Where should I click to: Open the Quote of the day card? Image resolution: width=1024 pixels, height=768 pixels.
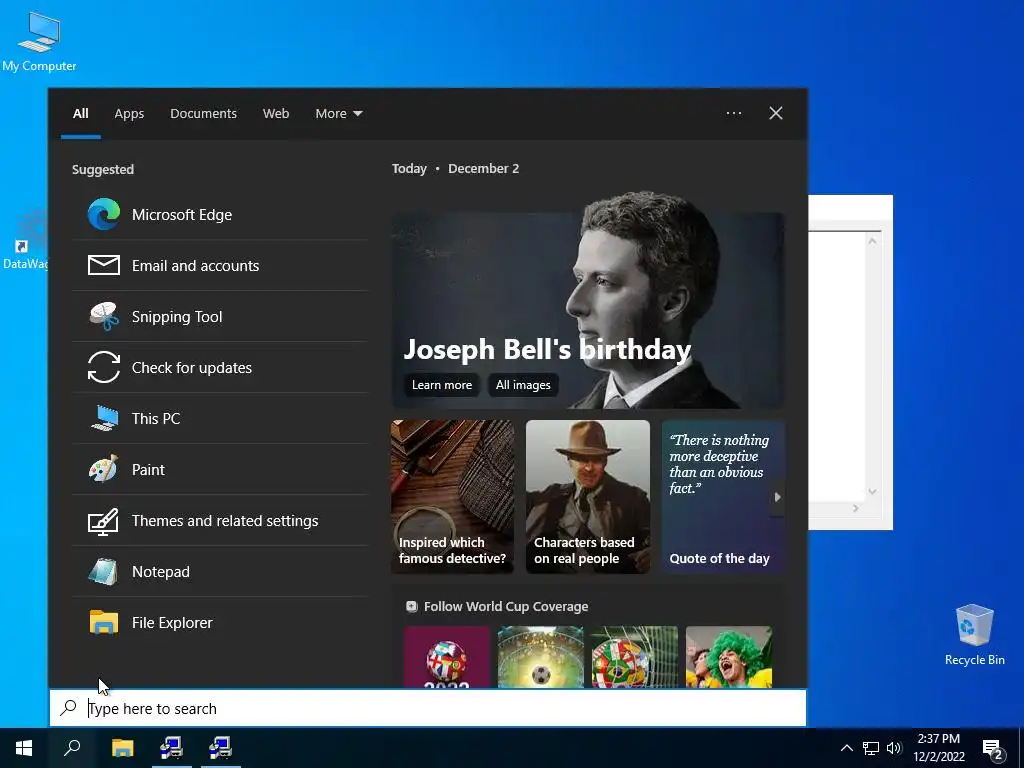(723, 497)
